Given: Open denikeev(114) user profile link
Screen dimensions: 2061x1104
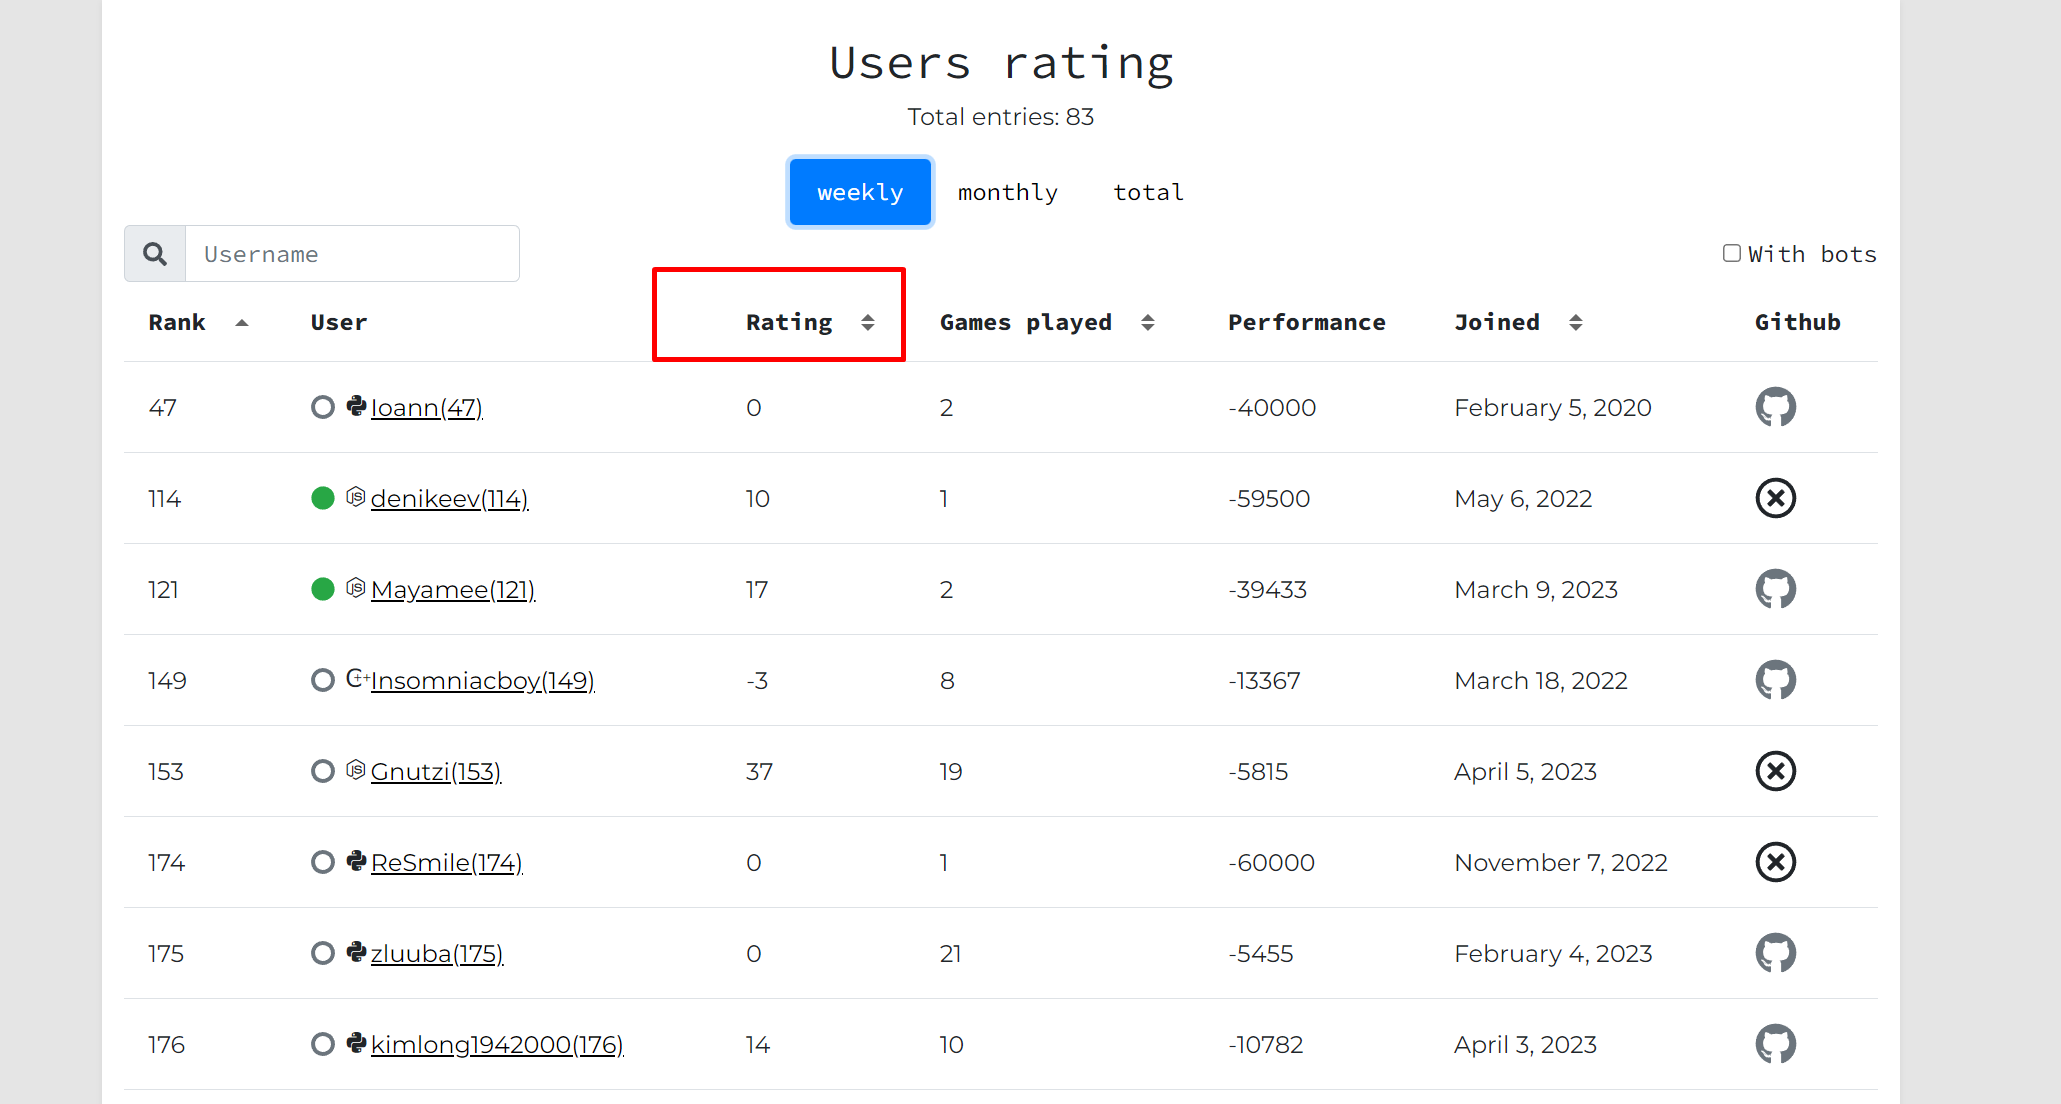Looking at the screenshot, I should coord(449,498).
